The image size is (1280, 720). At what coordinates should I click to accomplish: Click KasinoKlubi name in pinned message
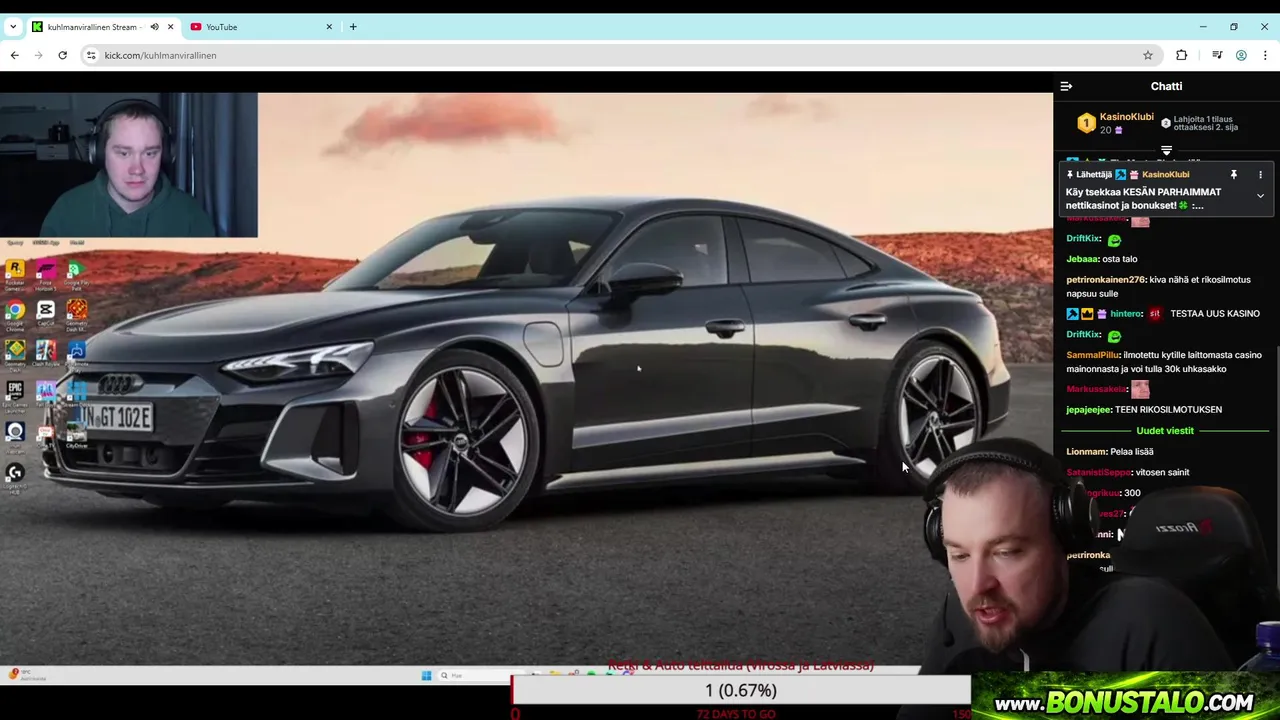point(1165,175)
